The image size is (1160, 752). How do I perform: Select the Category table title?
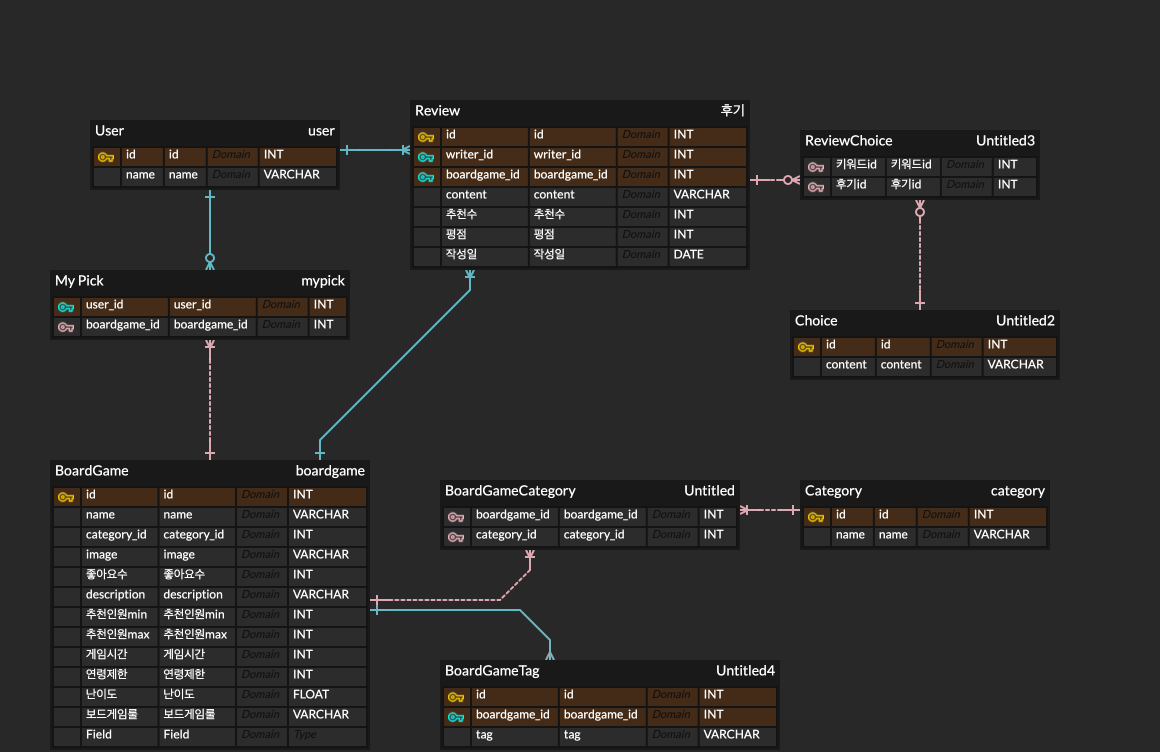pos(833,491)
